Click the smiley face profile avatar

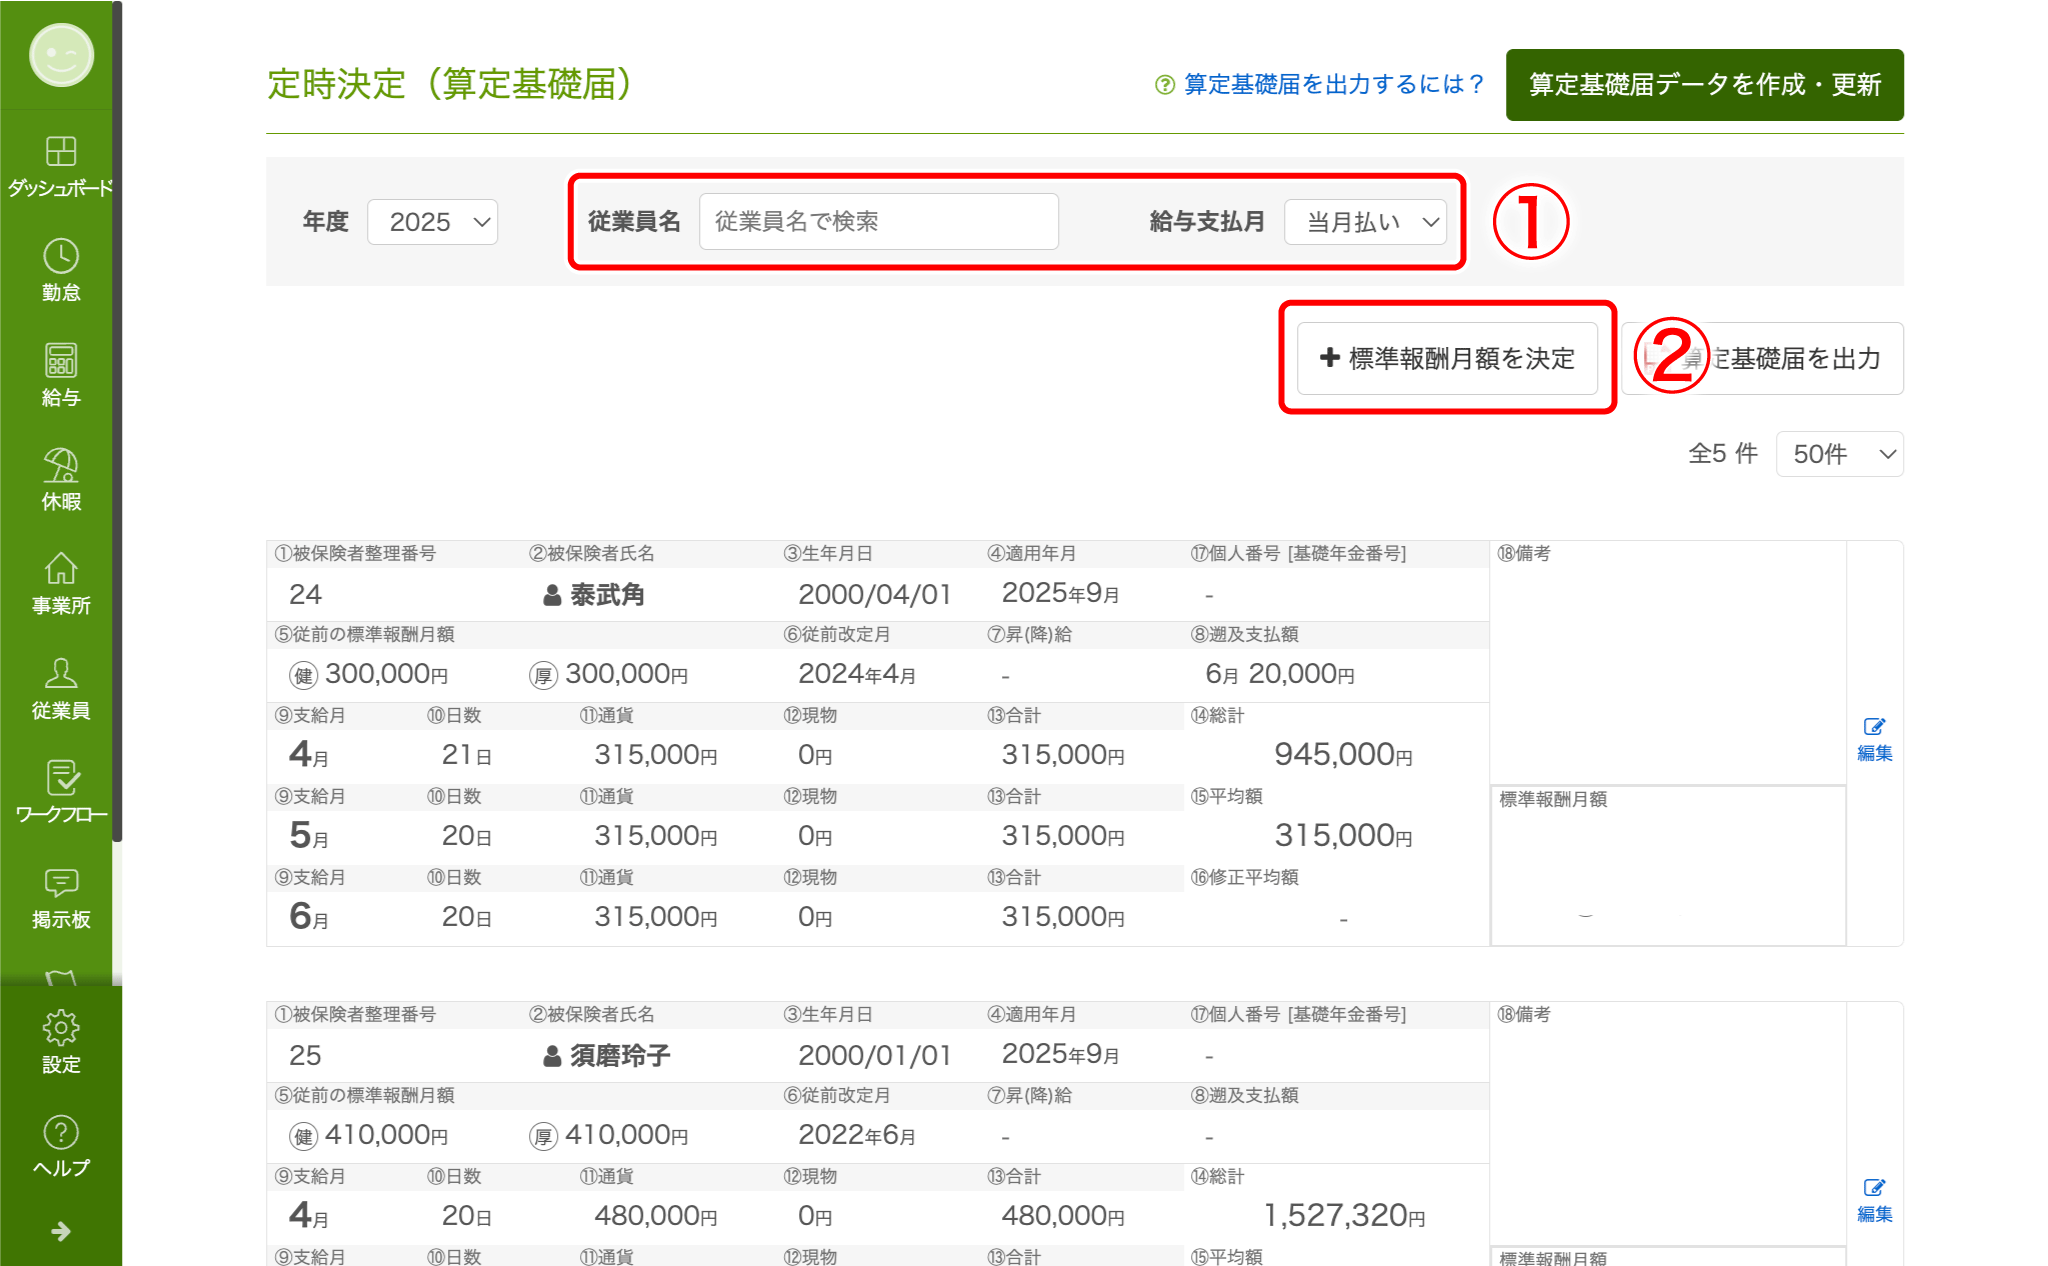tap(61, 55)
